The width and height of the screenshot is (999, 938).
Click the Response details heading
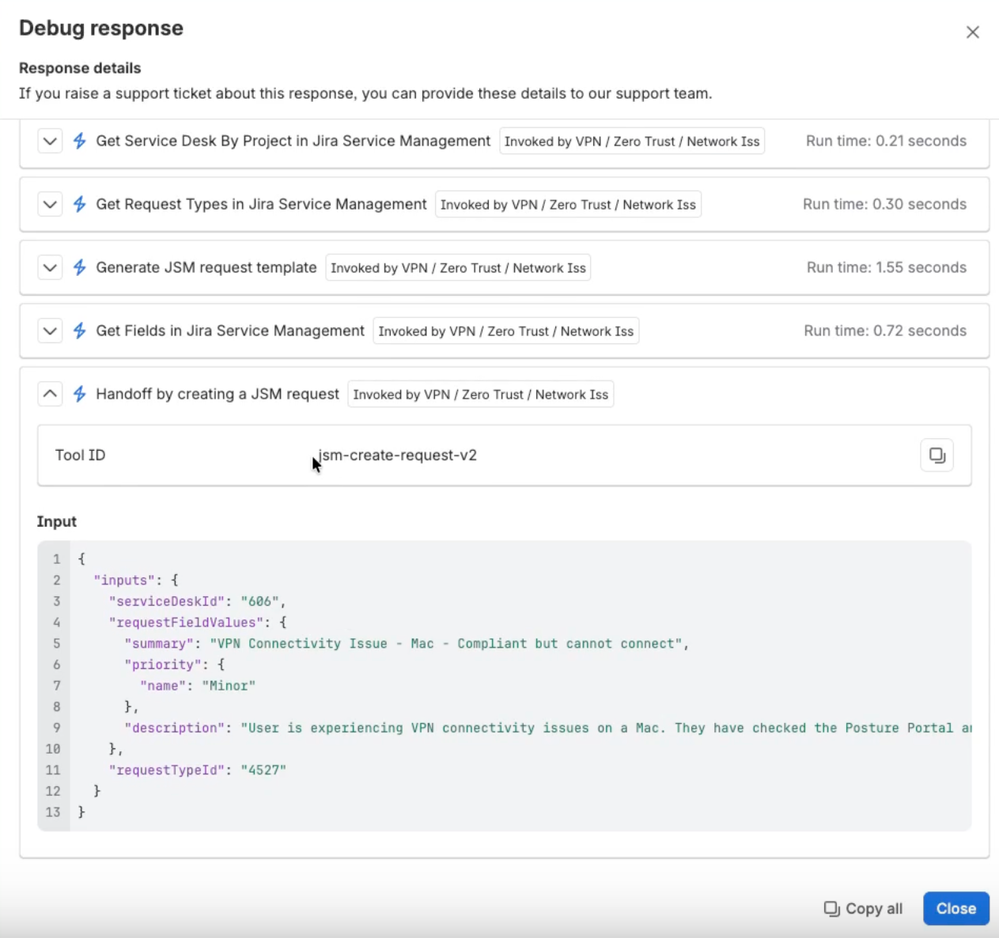point(80,68)
